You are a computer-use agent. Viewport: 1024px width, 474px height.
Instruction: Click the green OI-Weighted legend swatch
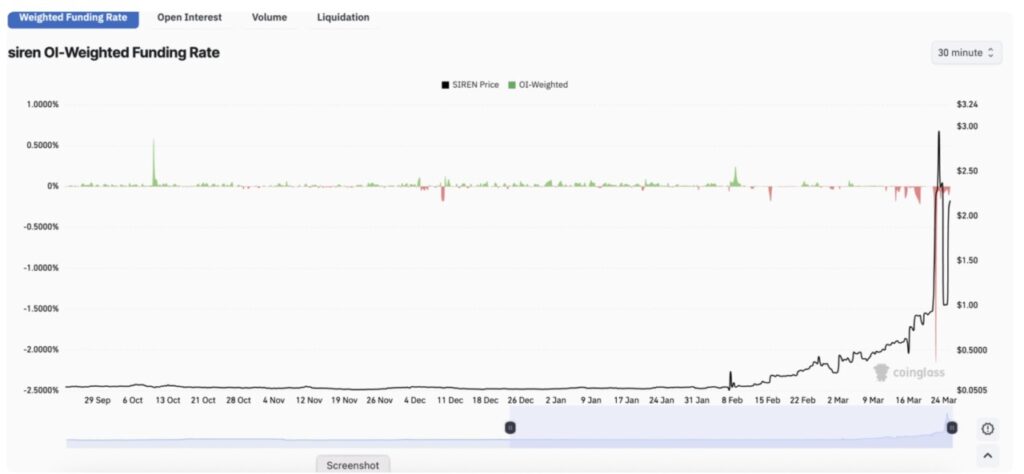point(513,85)
